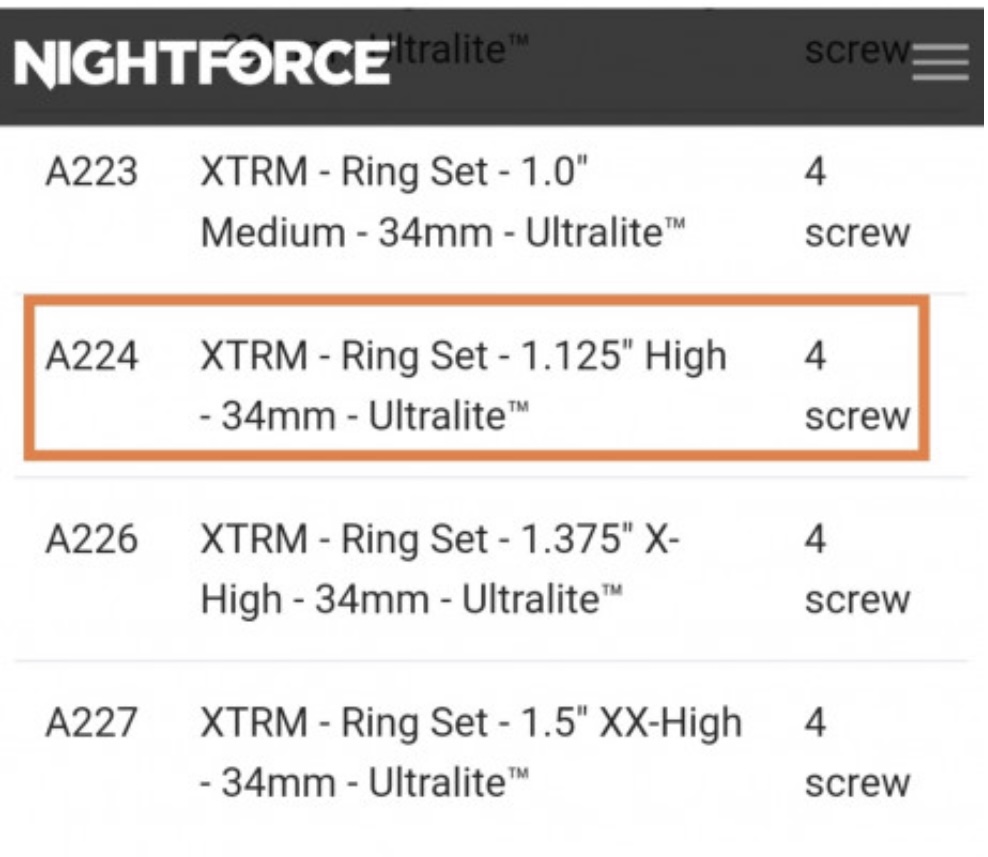Viewport: 988px width, 857px height.
Task: Click 'XTRM - Ring Set - 1.375" X-' text
Action: 440,540
